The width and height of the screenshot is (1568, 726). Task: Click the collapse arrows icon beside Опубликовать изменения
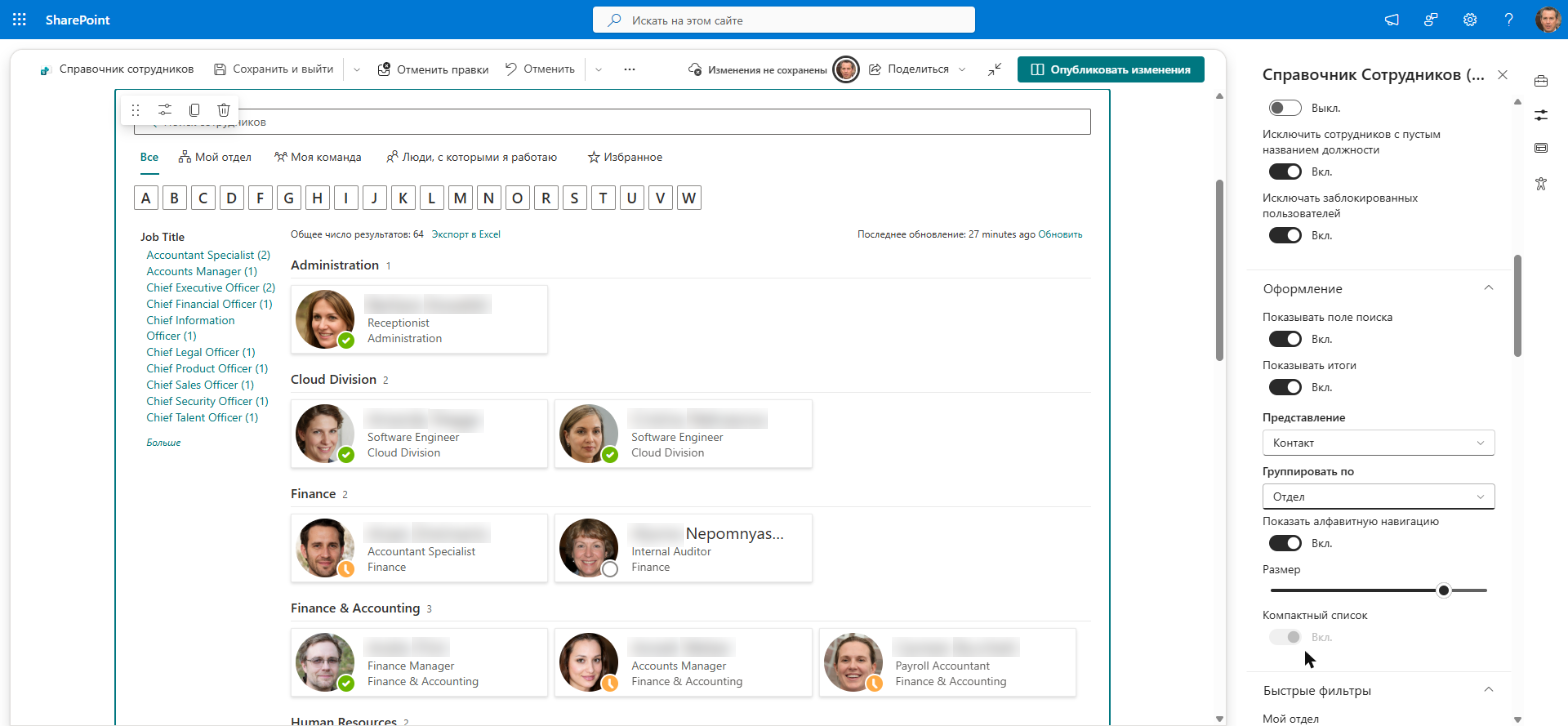(x=994, y=69)
